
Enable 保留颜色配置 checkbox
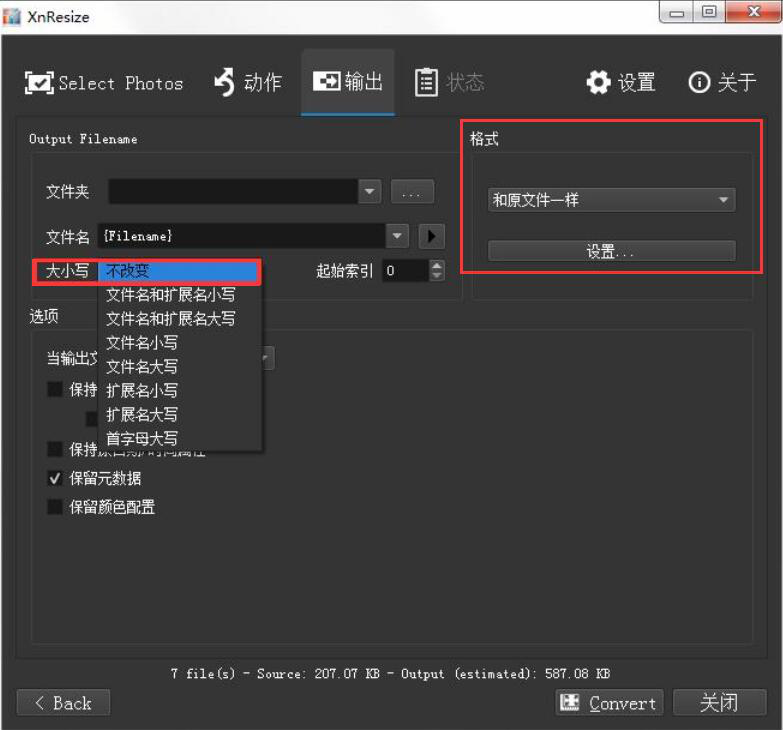pos(54,507)
